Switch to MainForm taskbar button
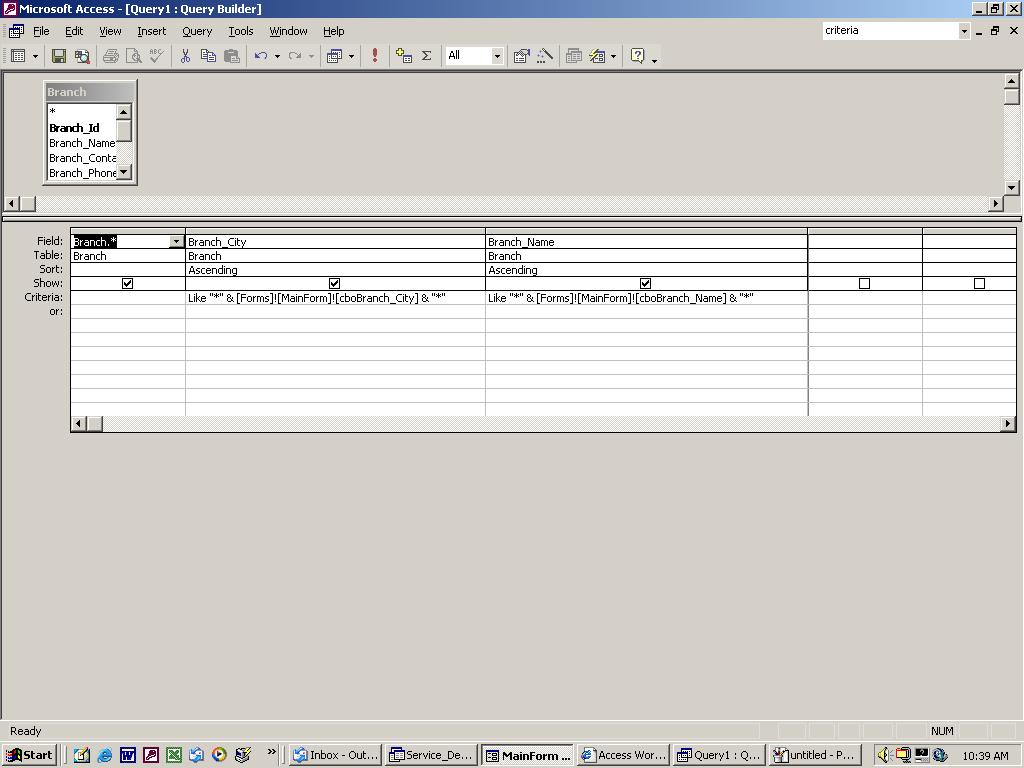1024x768 pixels. (527, 755)
